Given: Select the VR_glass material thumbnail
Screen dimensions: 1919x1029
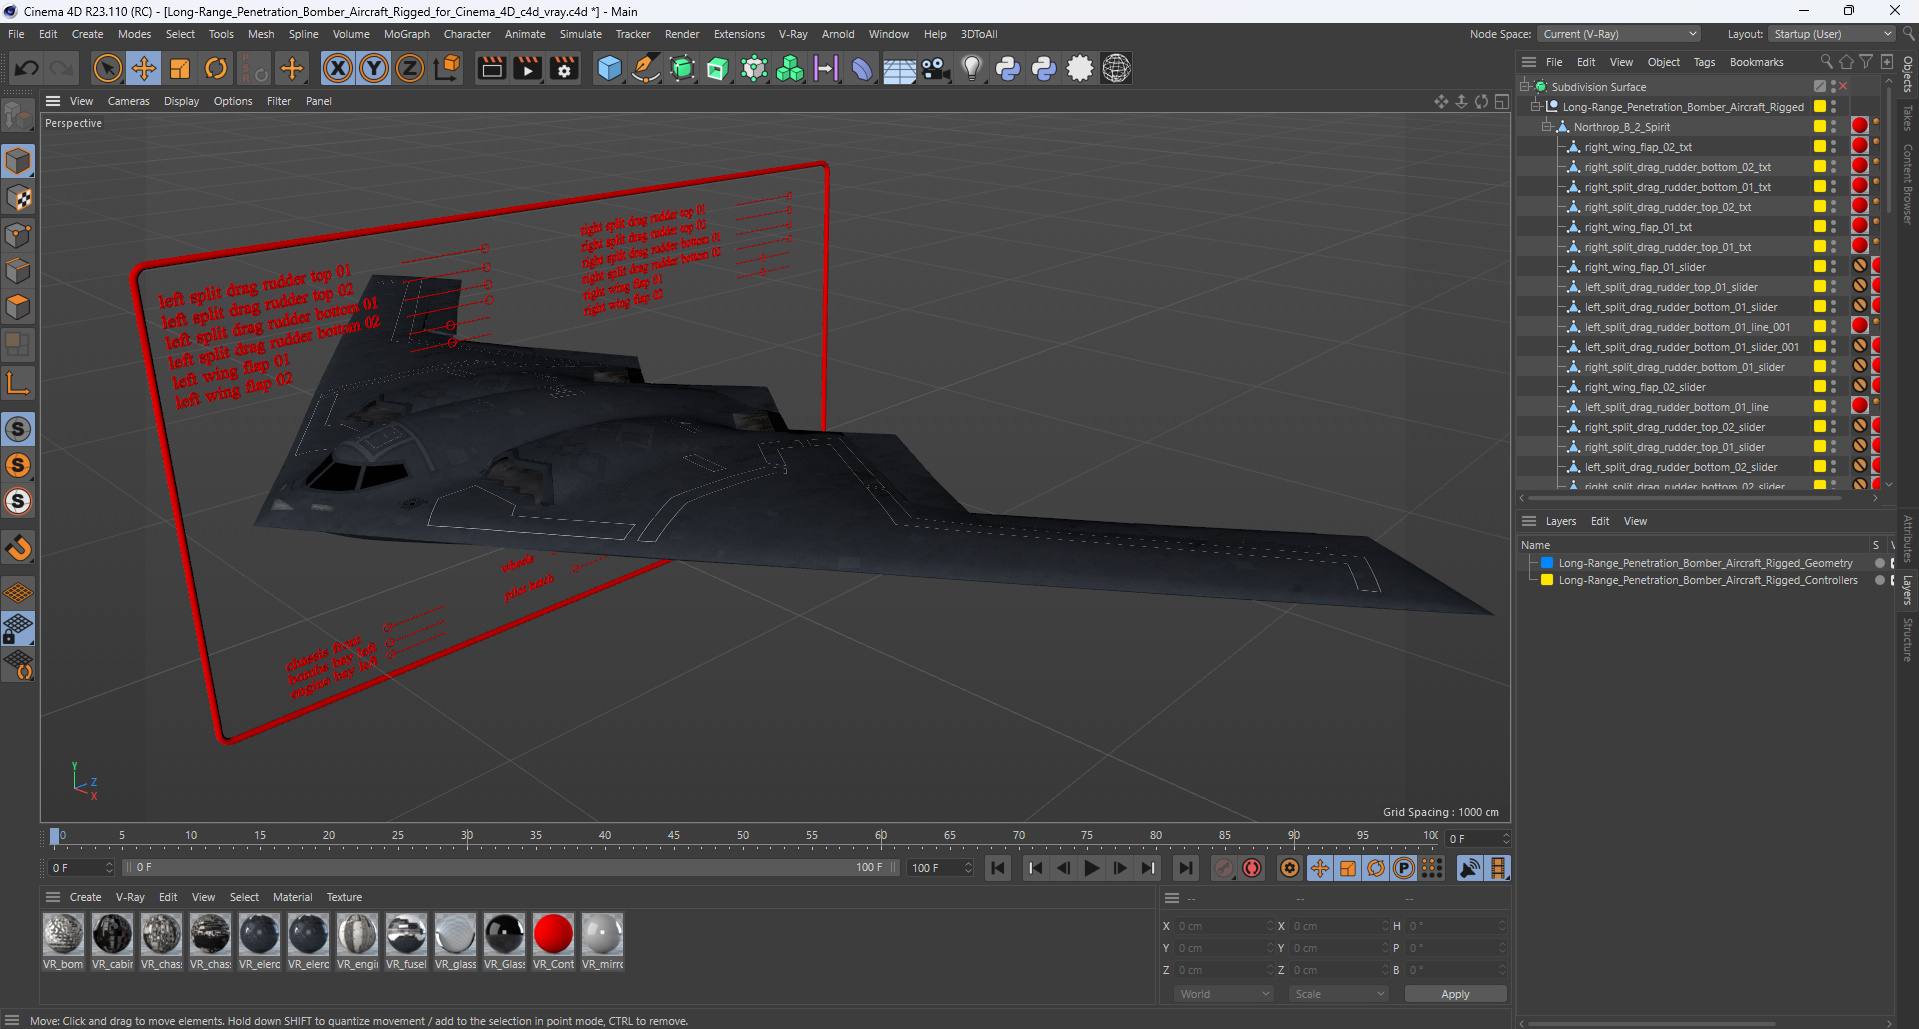Looking at the screenshot, I should pyautogui.click(x=455, y=935).
